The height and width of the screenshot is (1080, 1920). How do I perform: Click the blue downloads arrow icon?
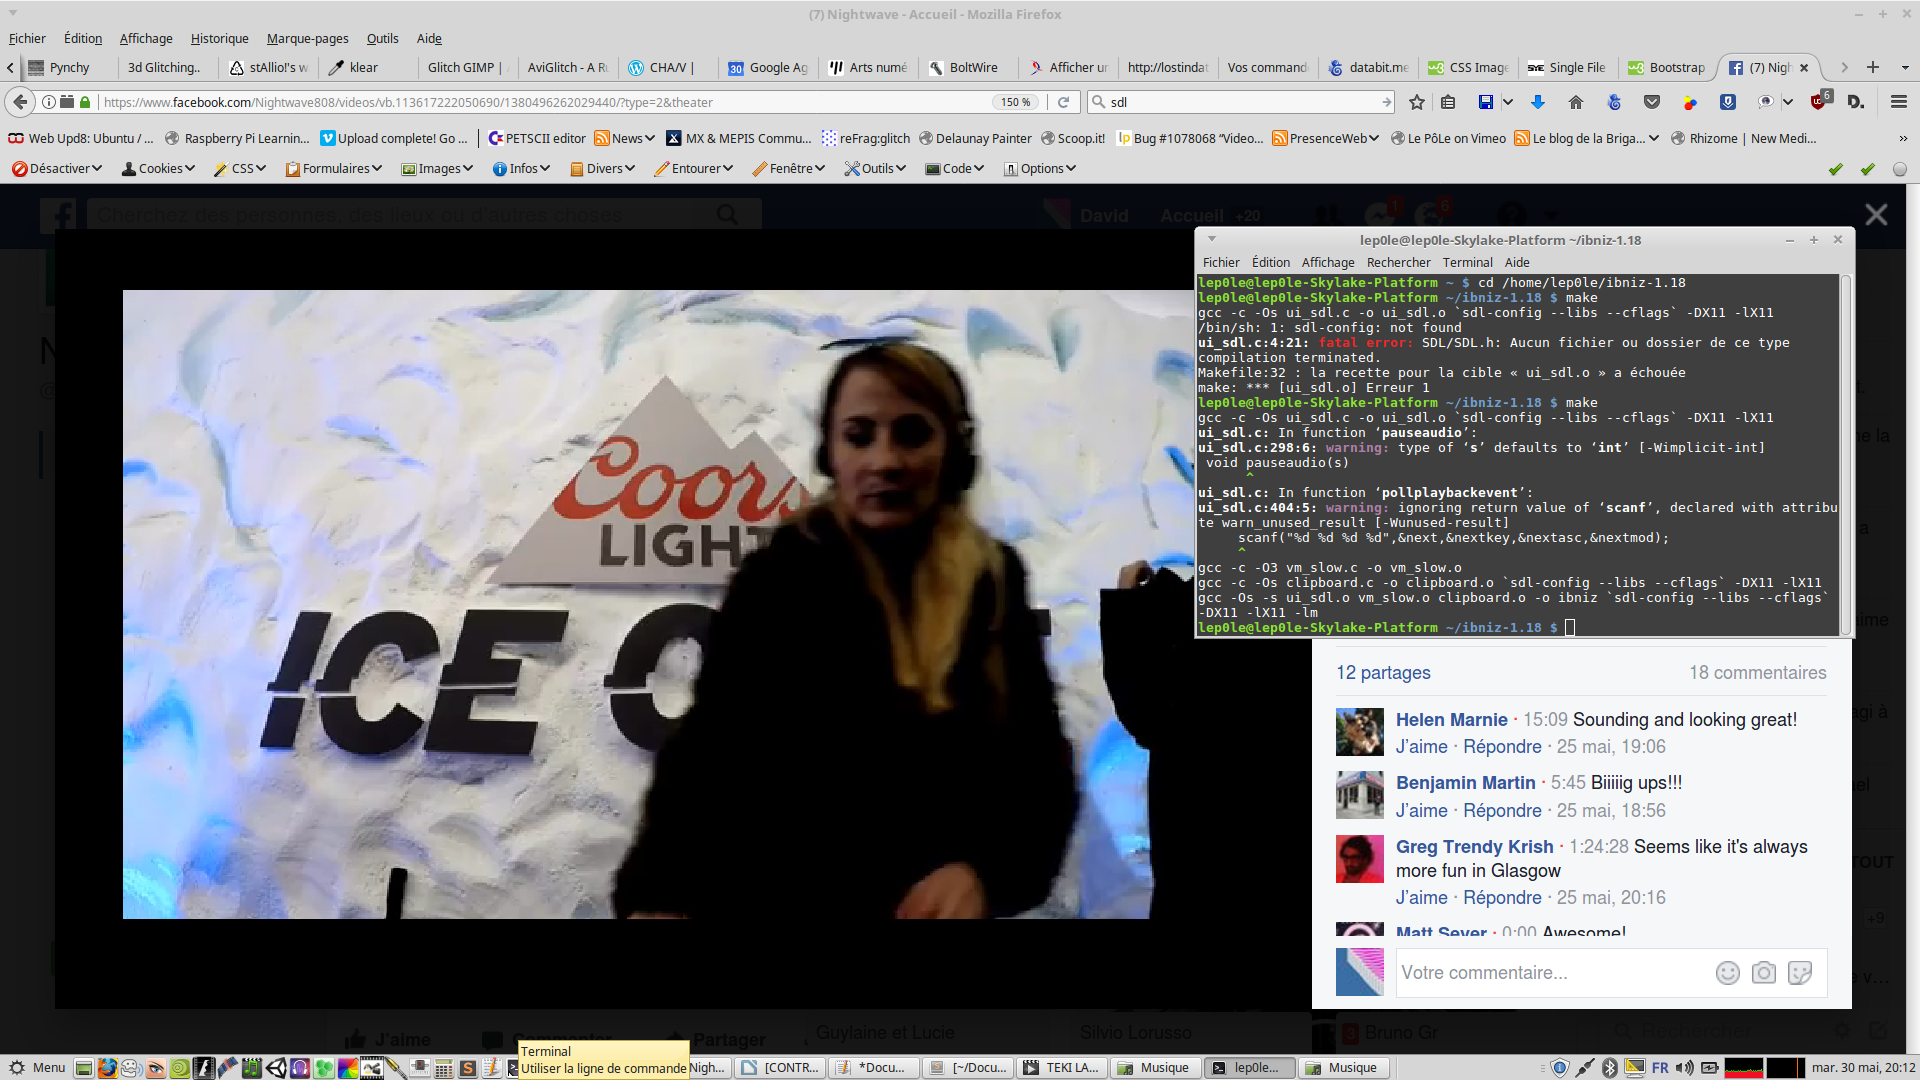point(1538,102)
